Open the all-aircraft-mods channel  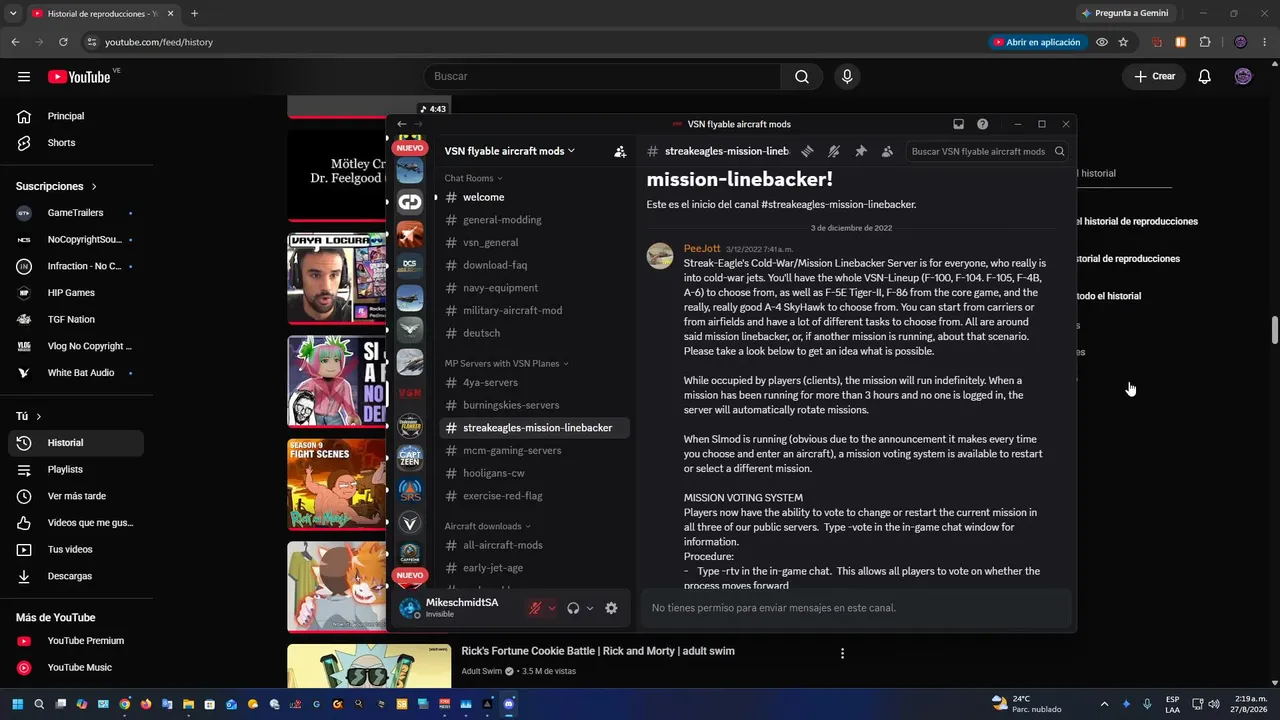tap(534, 545)
